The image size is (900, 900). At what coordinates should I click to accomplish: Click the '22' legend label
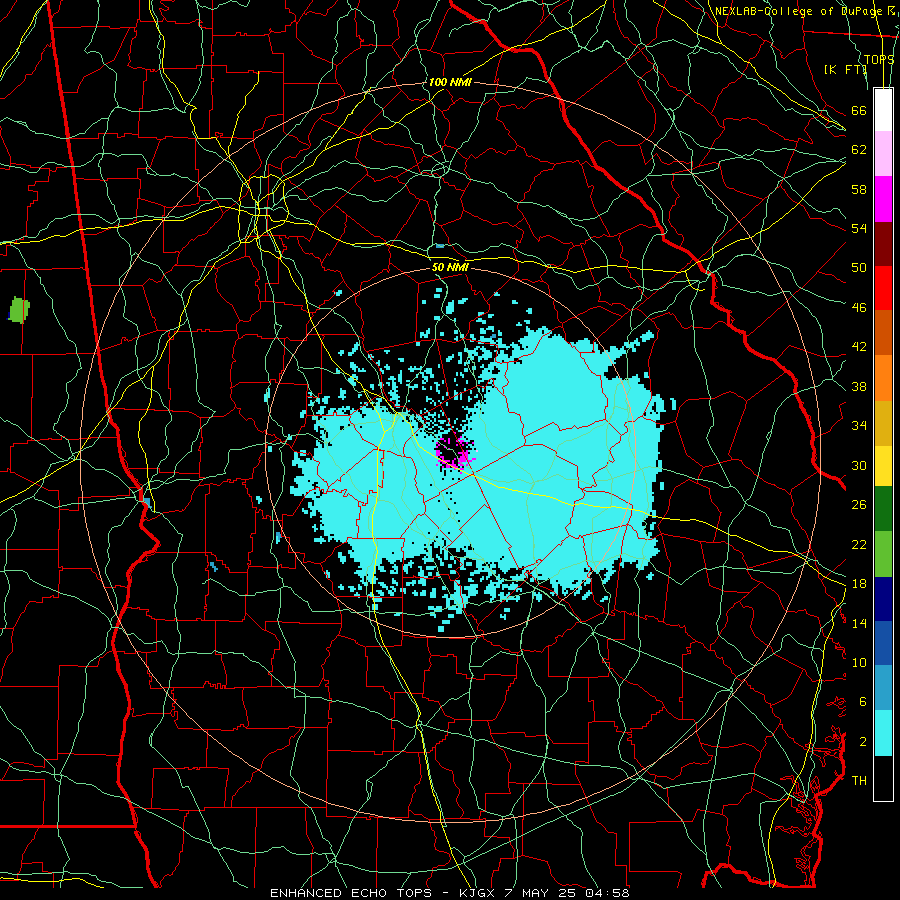(x=859, y=544)
